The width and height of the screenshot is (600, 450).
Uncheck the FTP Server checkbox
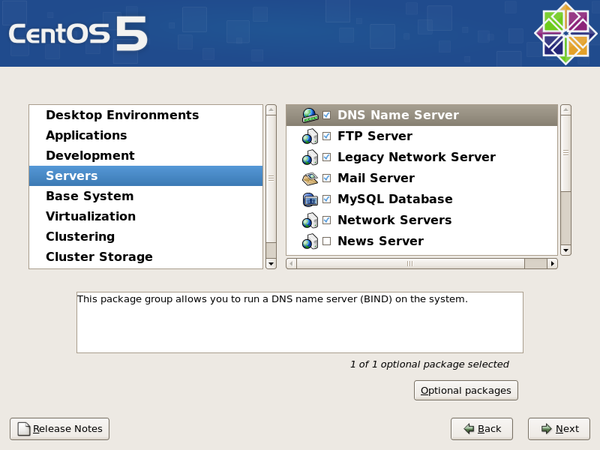[x=326, y=136]
